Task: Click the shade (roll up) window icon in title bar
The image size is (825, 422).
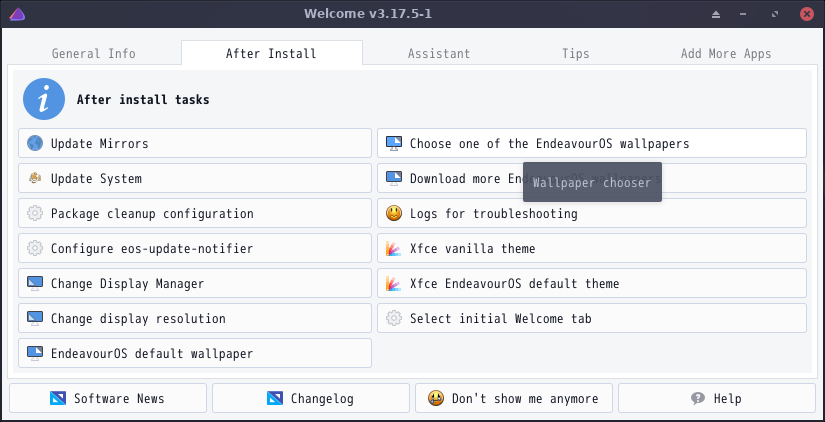Action: 716,14
